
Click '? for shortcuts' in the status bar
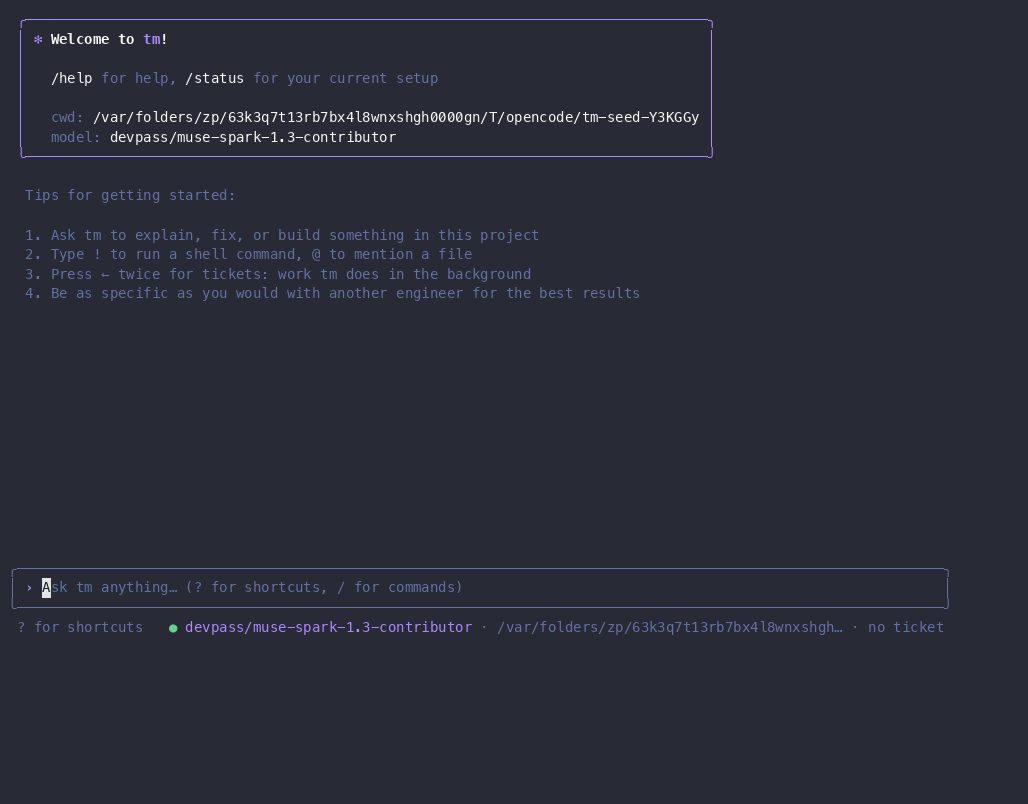(80, 628)
